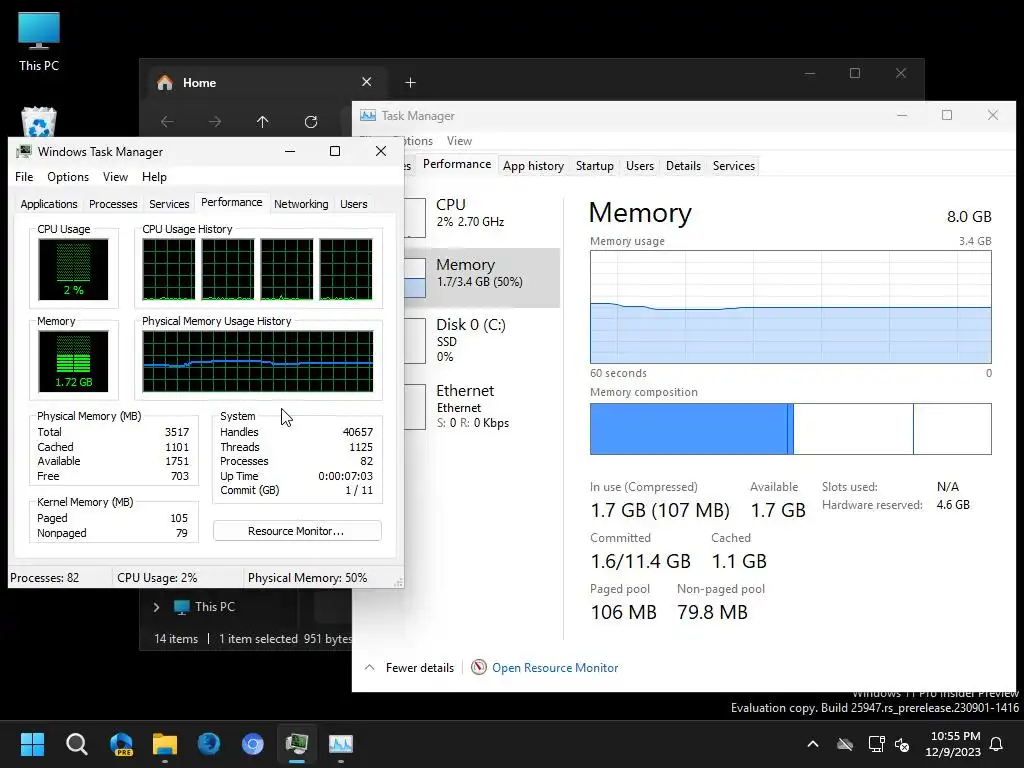Screen dimensions: 1024x768
Task: Close the Home tab in Explorer
Action: click(x=366, y=82)
